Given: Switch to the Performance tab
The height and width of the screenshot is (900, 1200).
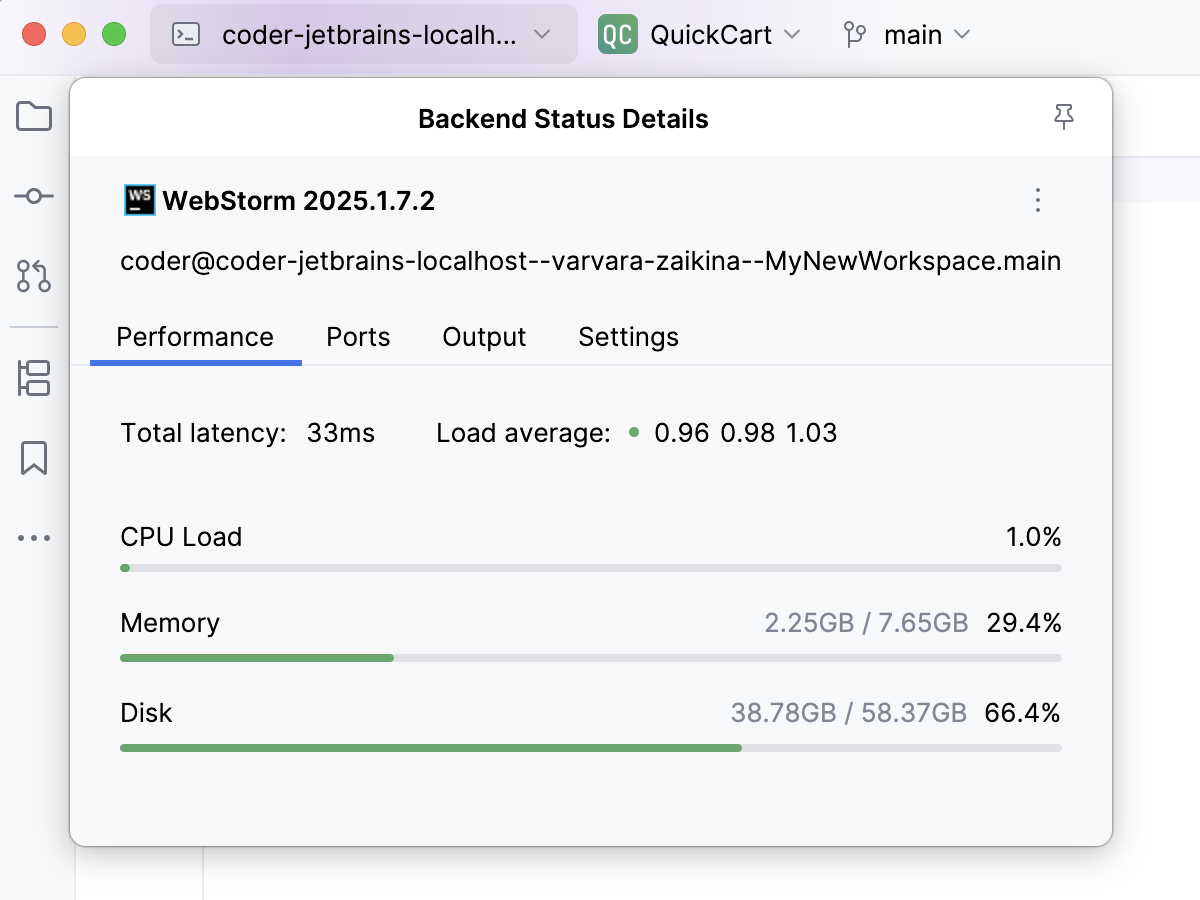Looking at the screenshot, I should point(195,337).
